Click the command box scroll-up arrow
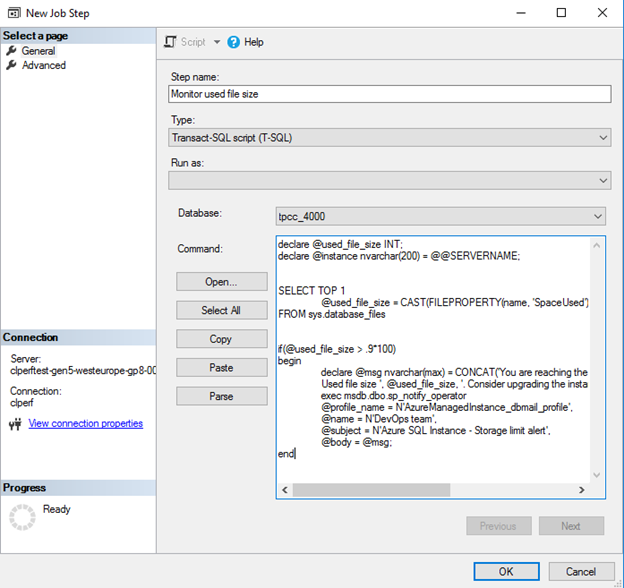 coord(597,245)
